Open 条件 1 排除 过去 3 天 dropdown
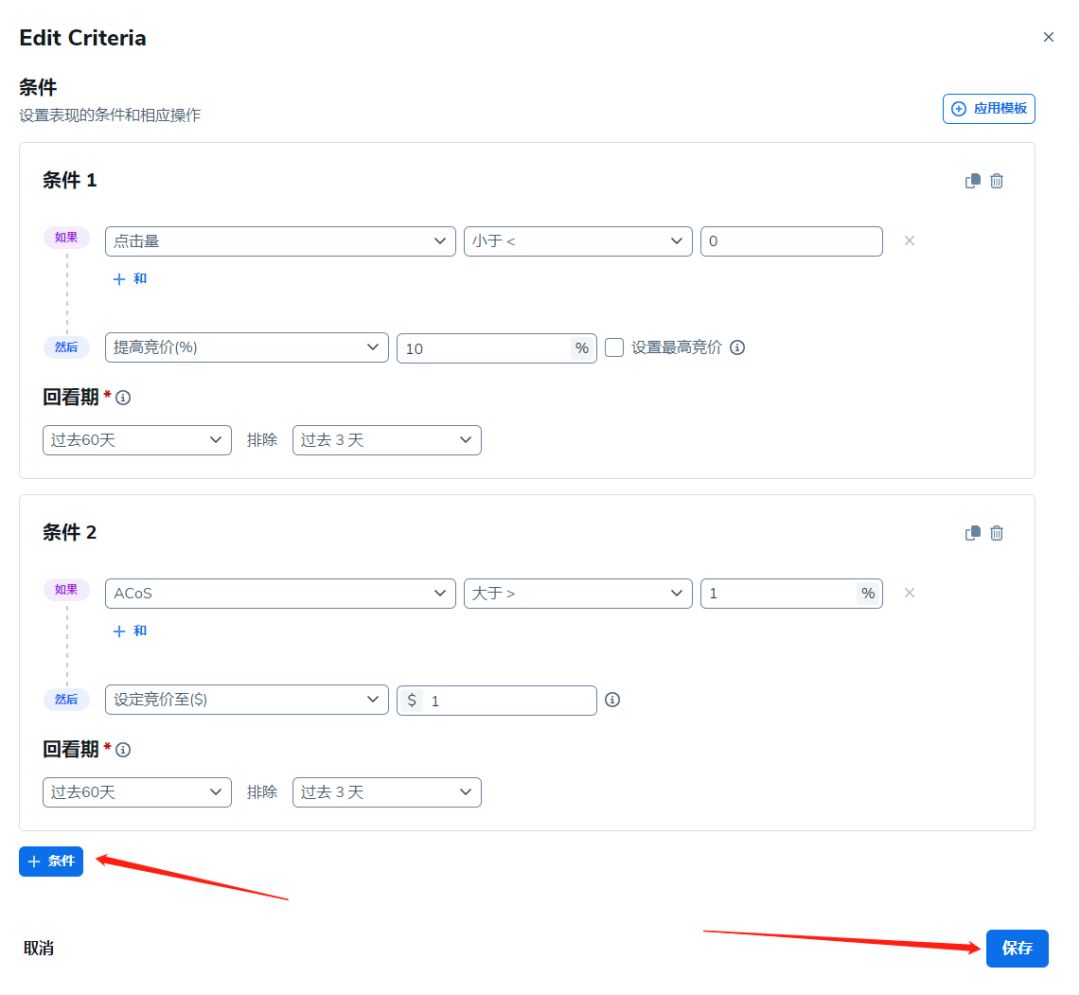Image resolution: width=1080 pixels, height=995 pixels. point(386,441)
